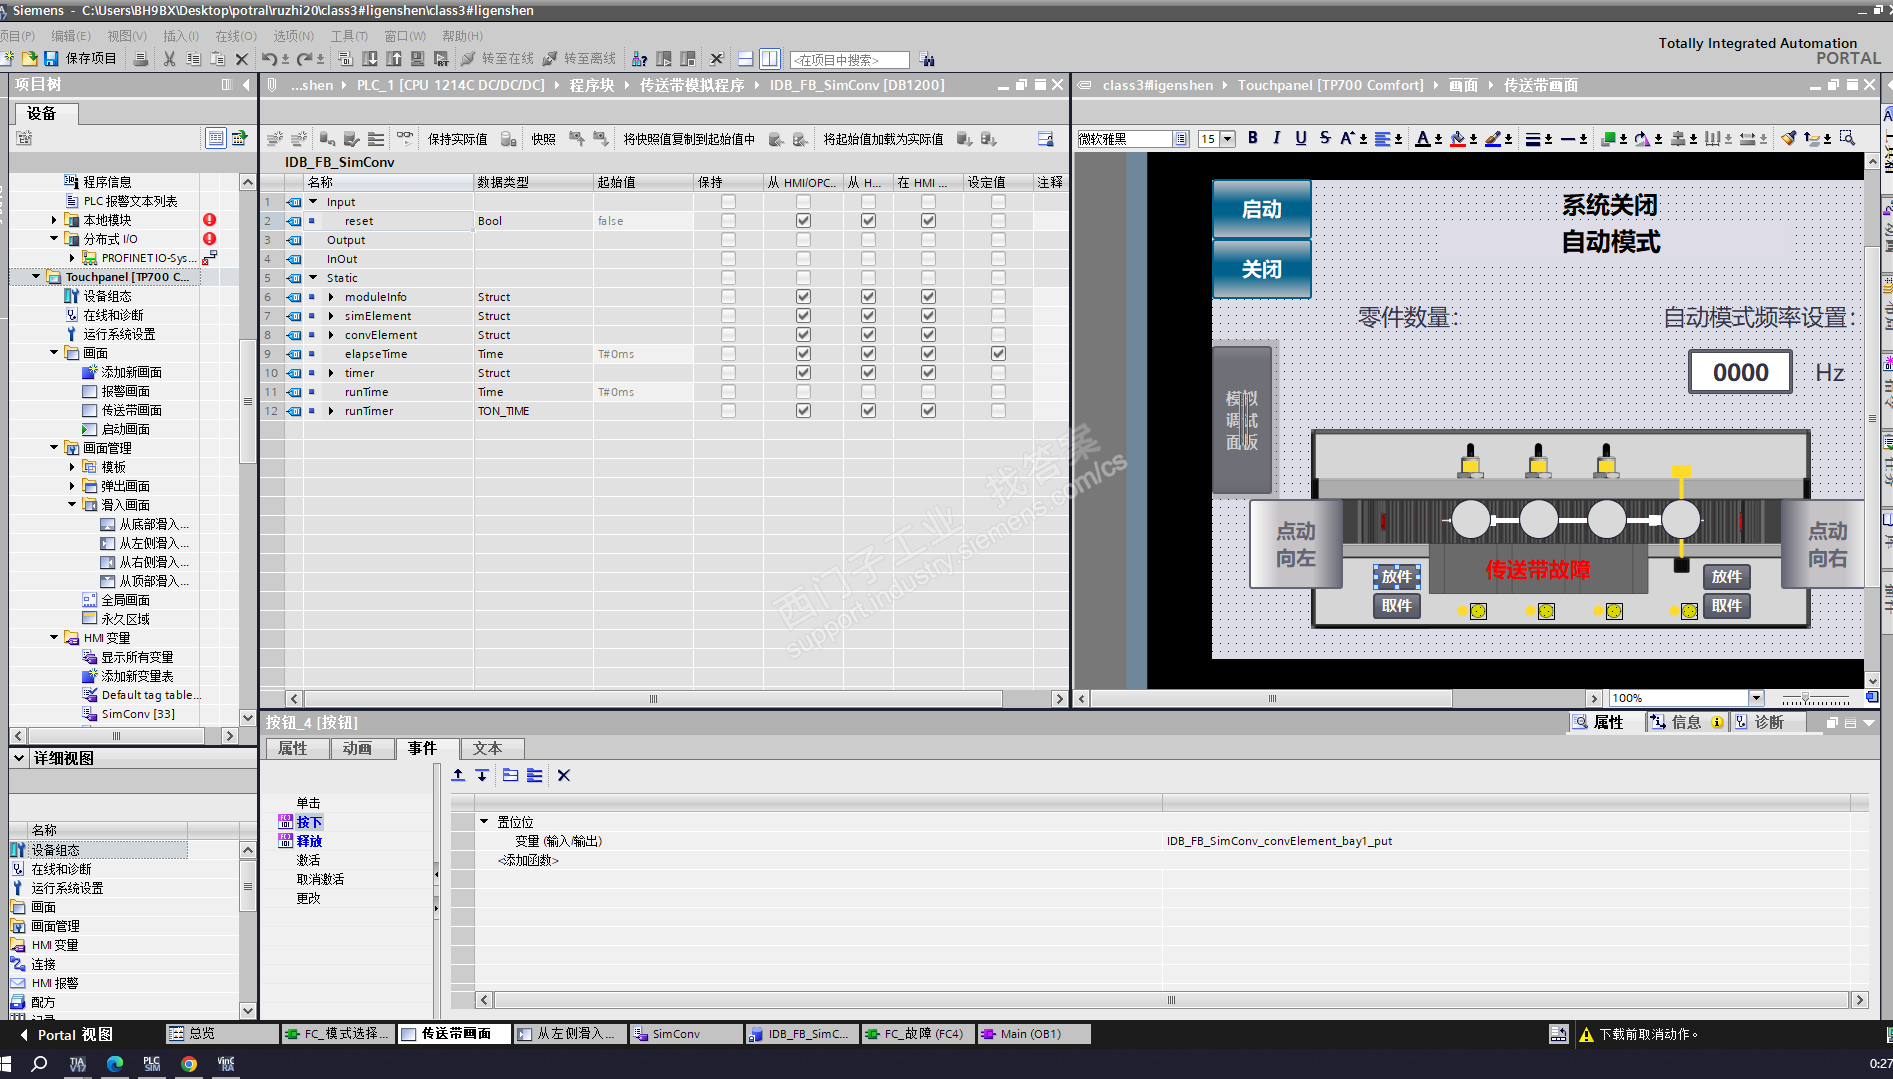Click the 启动 button on HMI screen
The image size is (1893, 1079).
click(1261, 209)
